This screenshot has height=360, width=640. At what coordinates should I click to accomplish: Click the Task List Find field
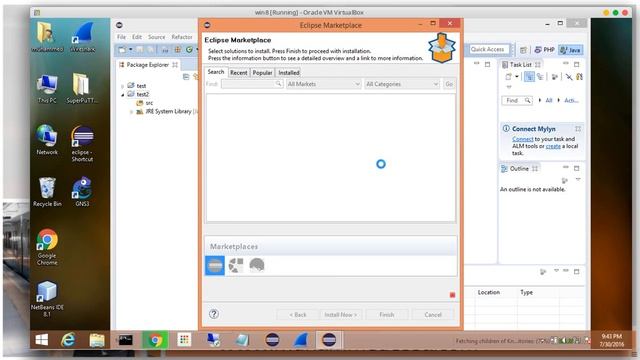[x=516, y=100]
